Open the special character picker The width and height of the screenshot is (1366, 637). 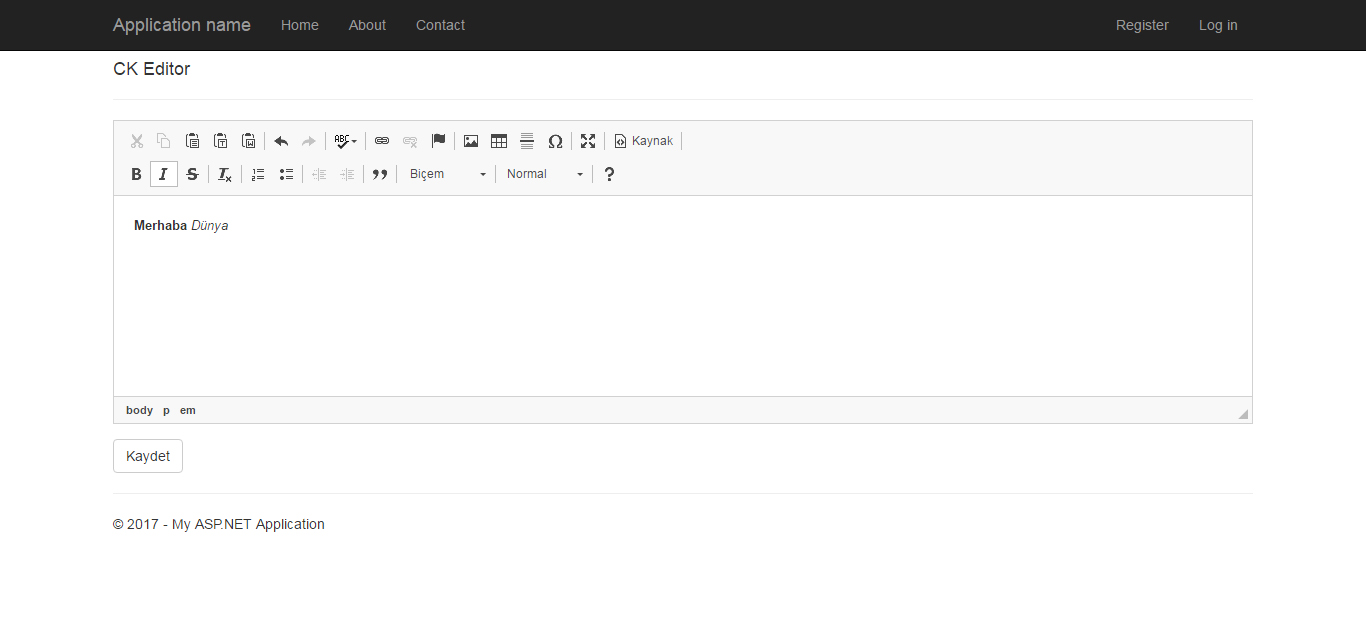point(555,141)
